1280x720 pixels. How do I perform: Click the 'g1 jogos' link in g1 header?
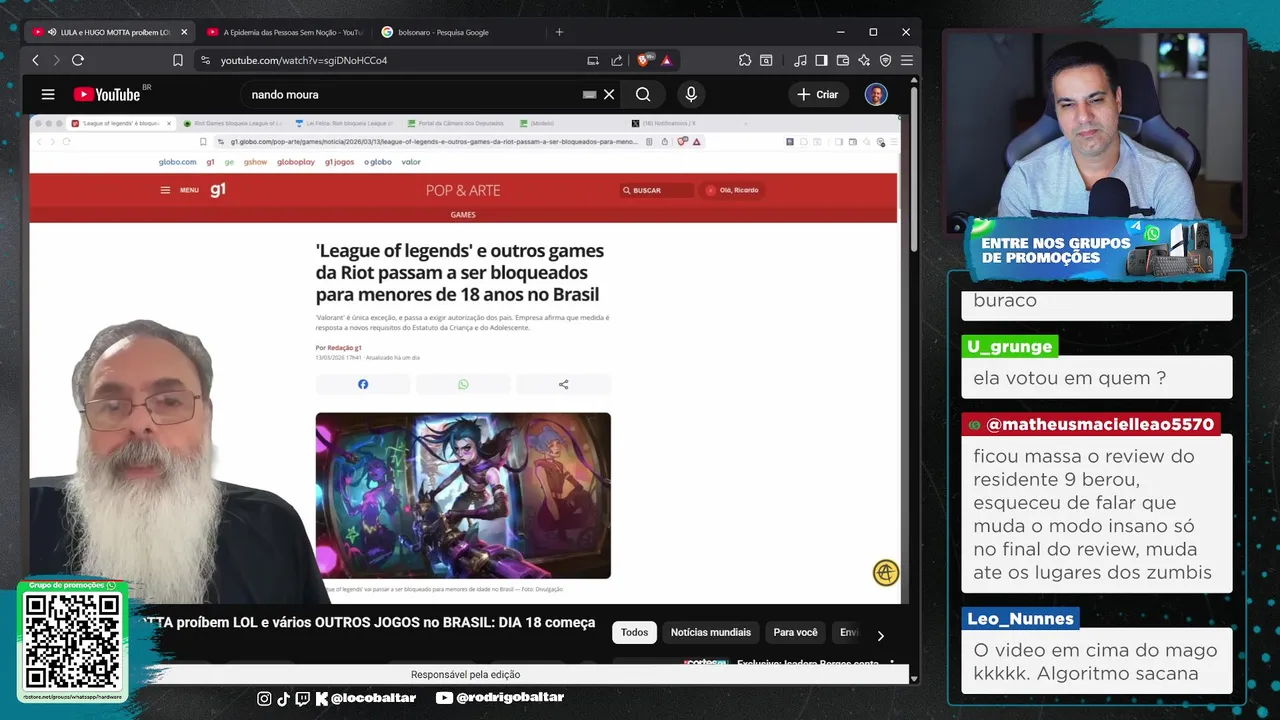(x=340, y=162)
